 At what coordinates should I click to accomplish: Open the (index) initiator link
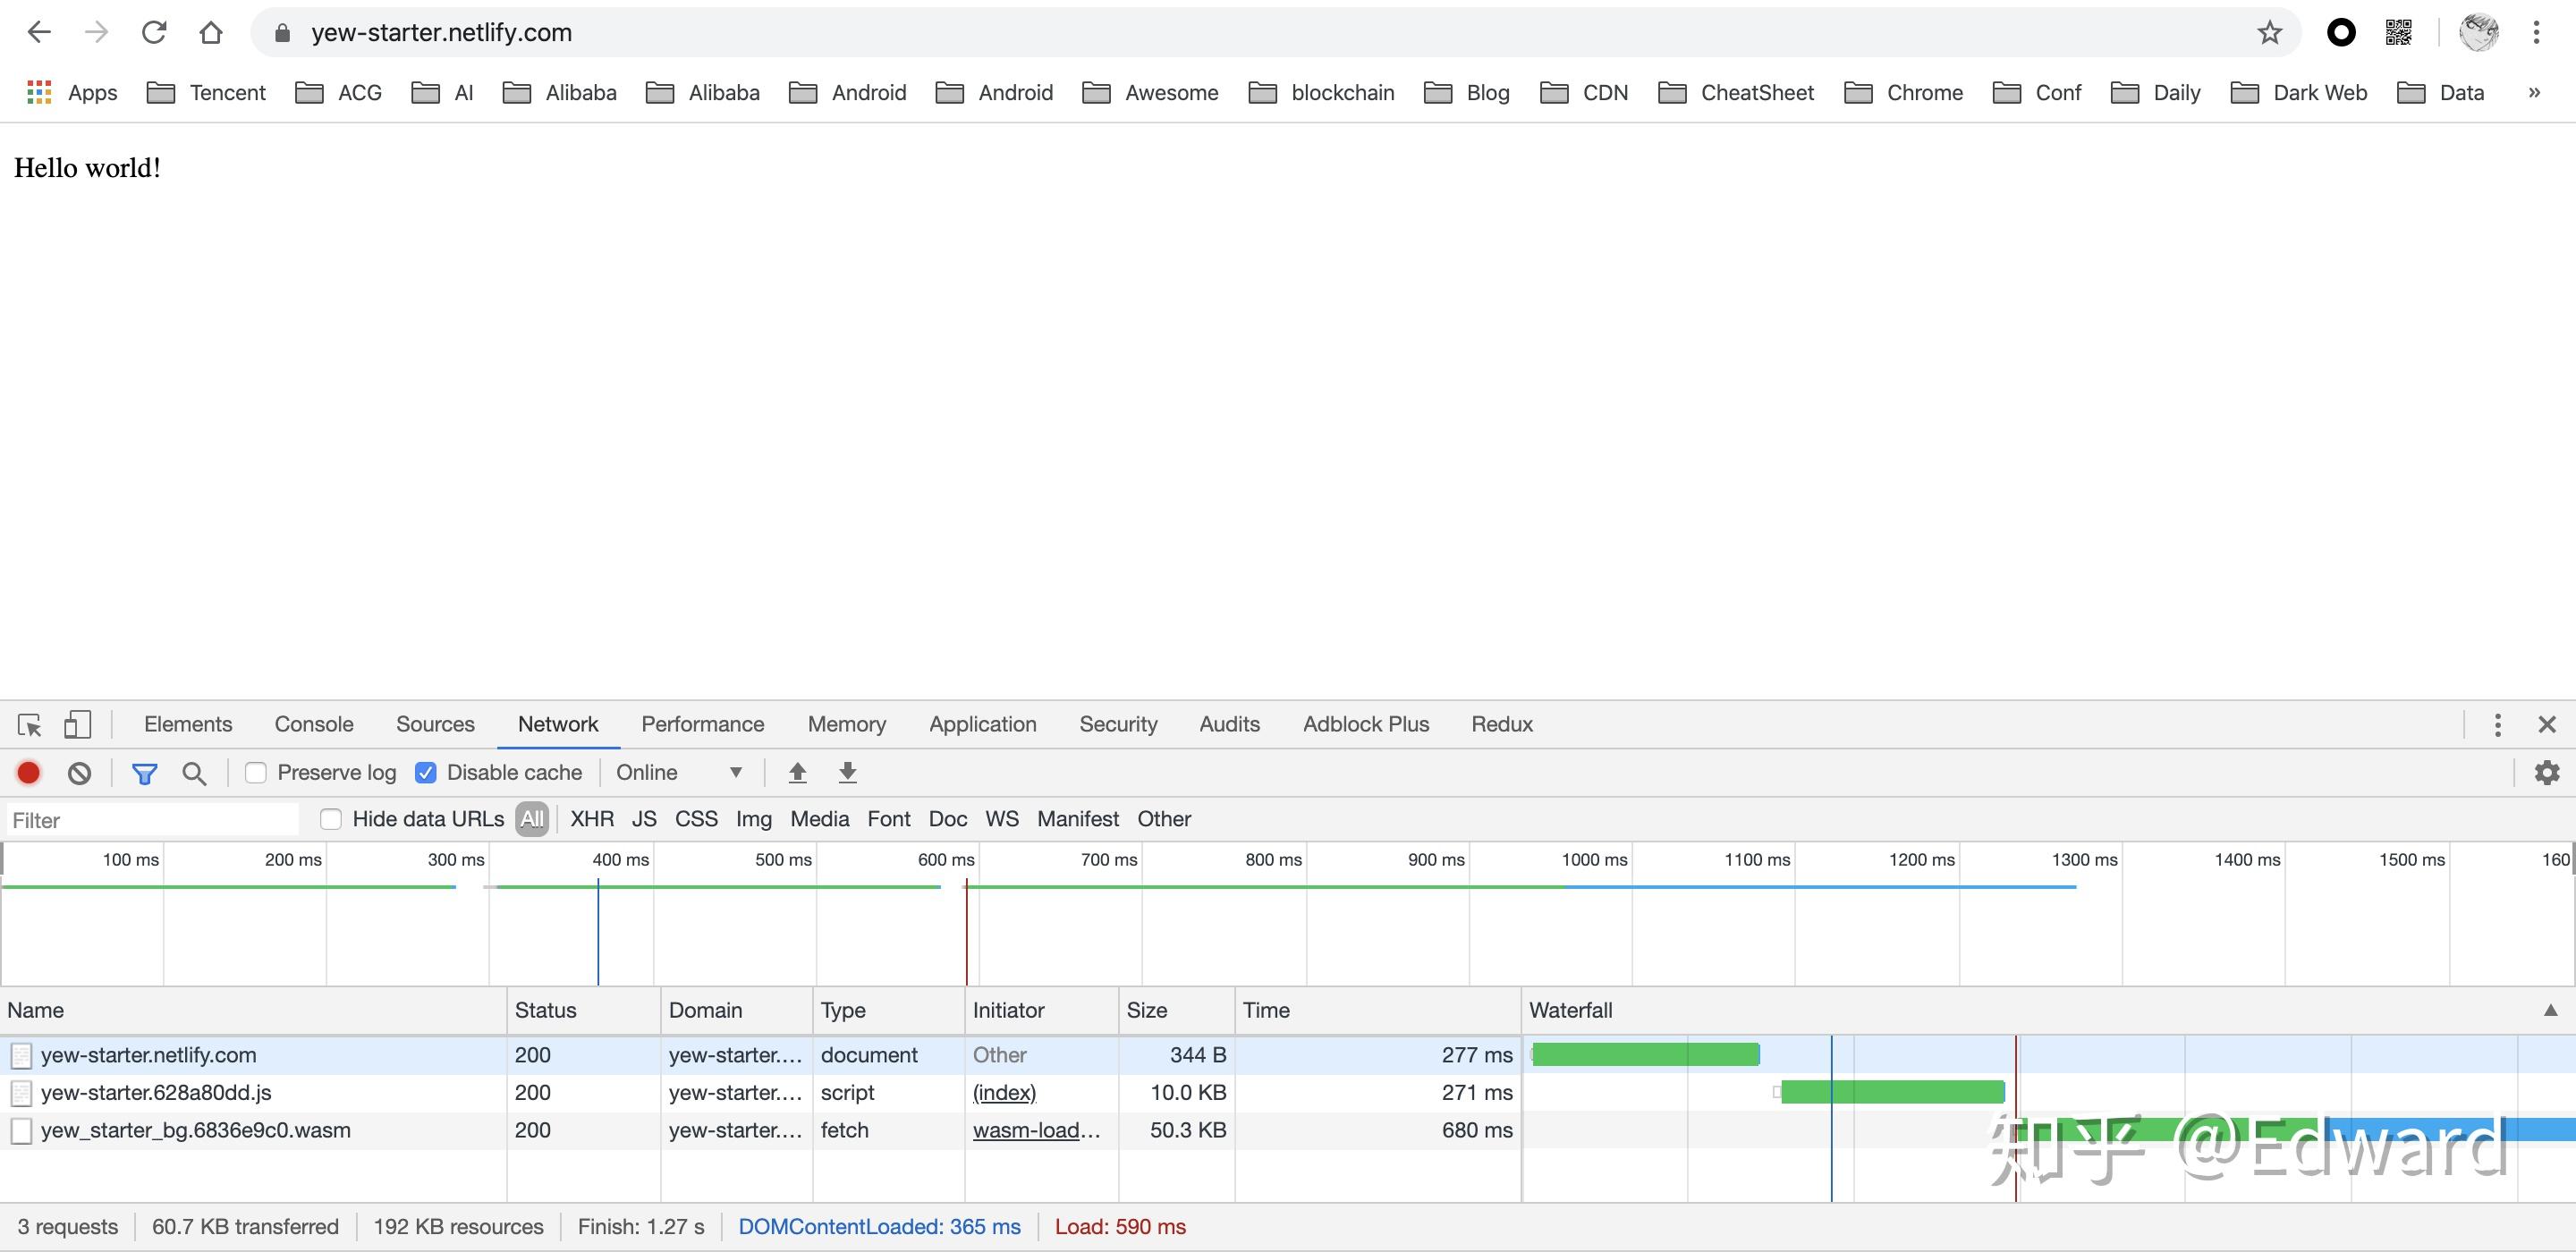click(x=1004, y=1092)
